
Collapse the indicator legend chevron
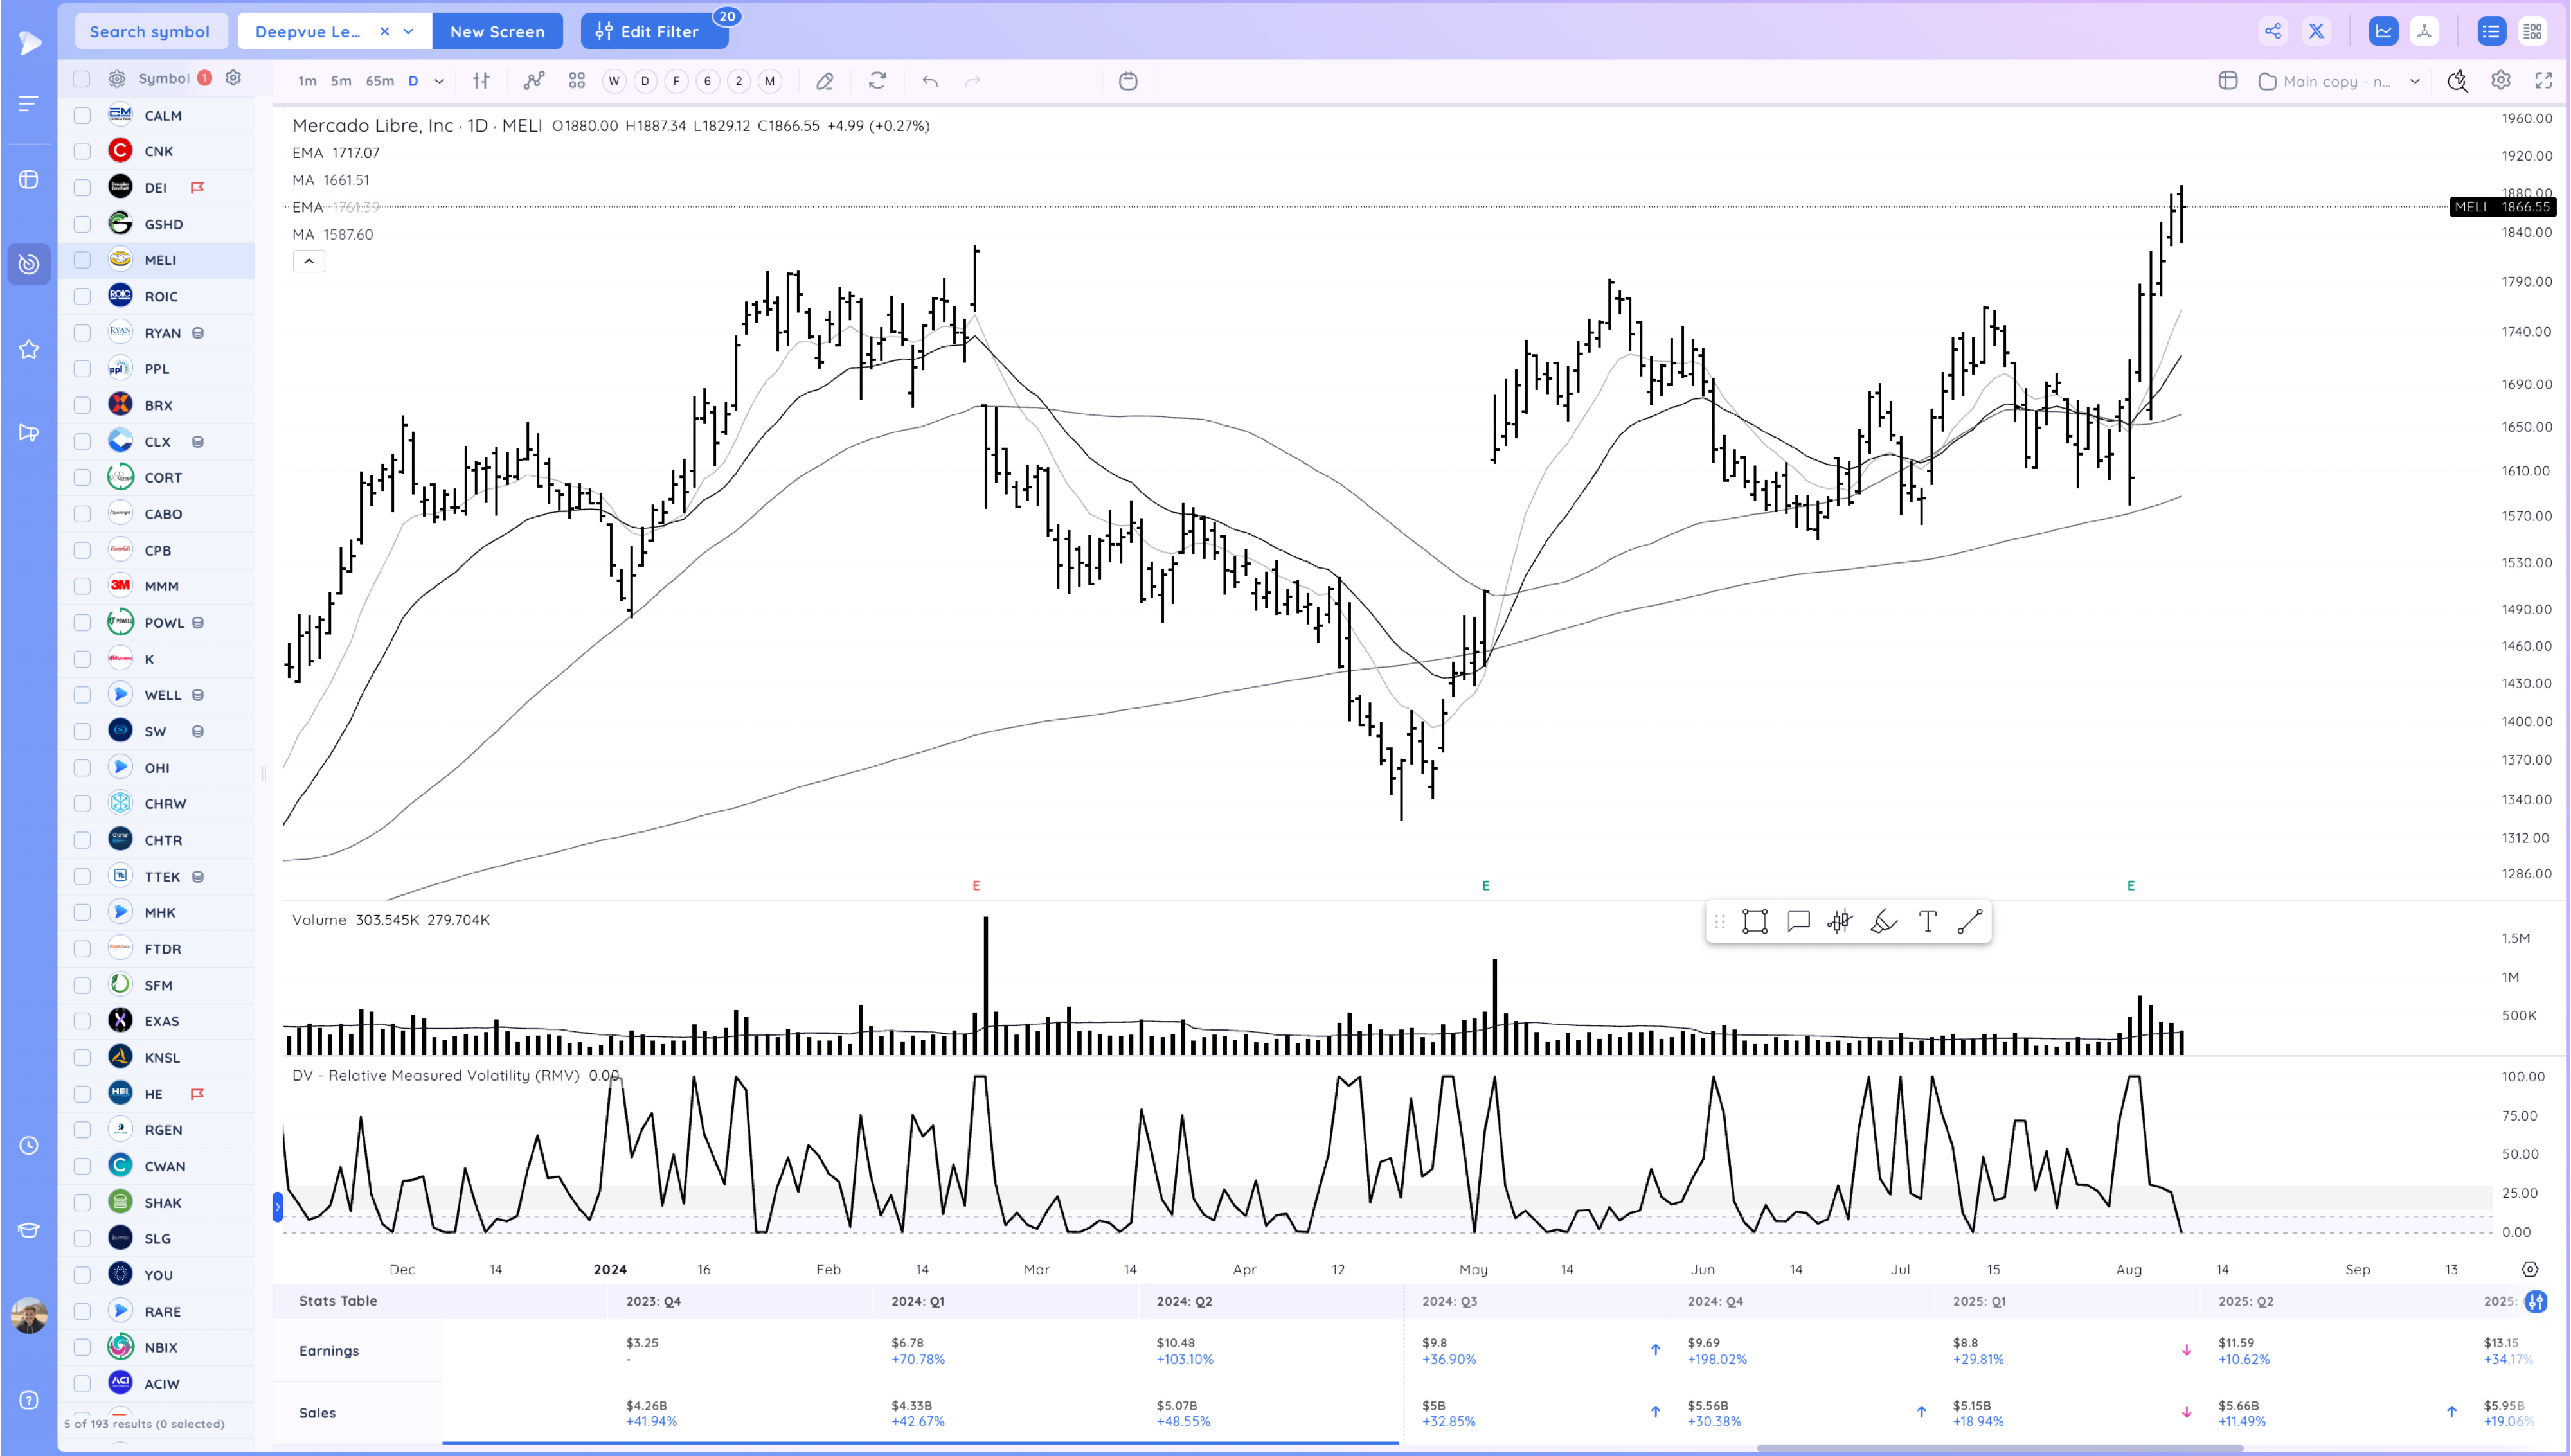point(309,261)
